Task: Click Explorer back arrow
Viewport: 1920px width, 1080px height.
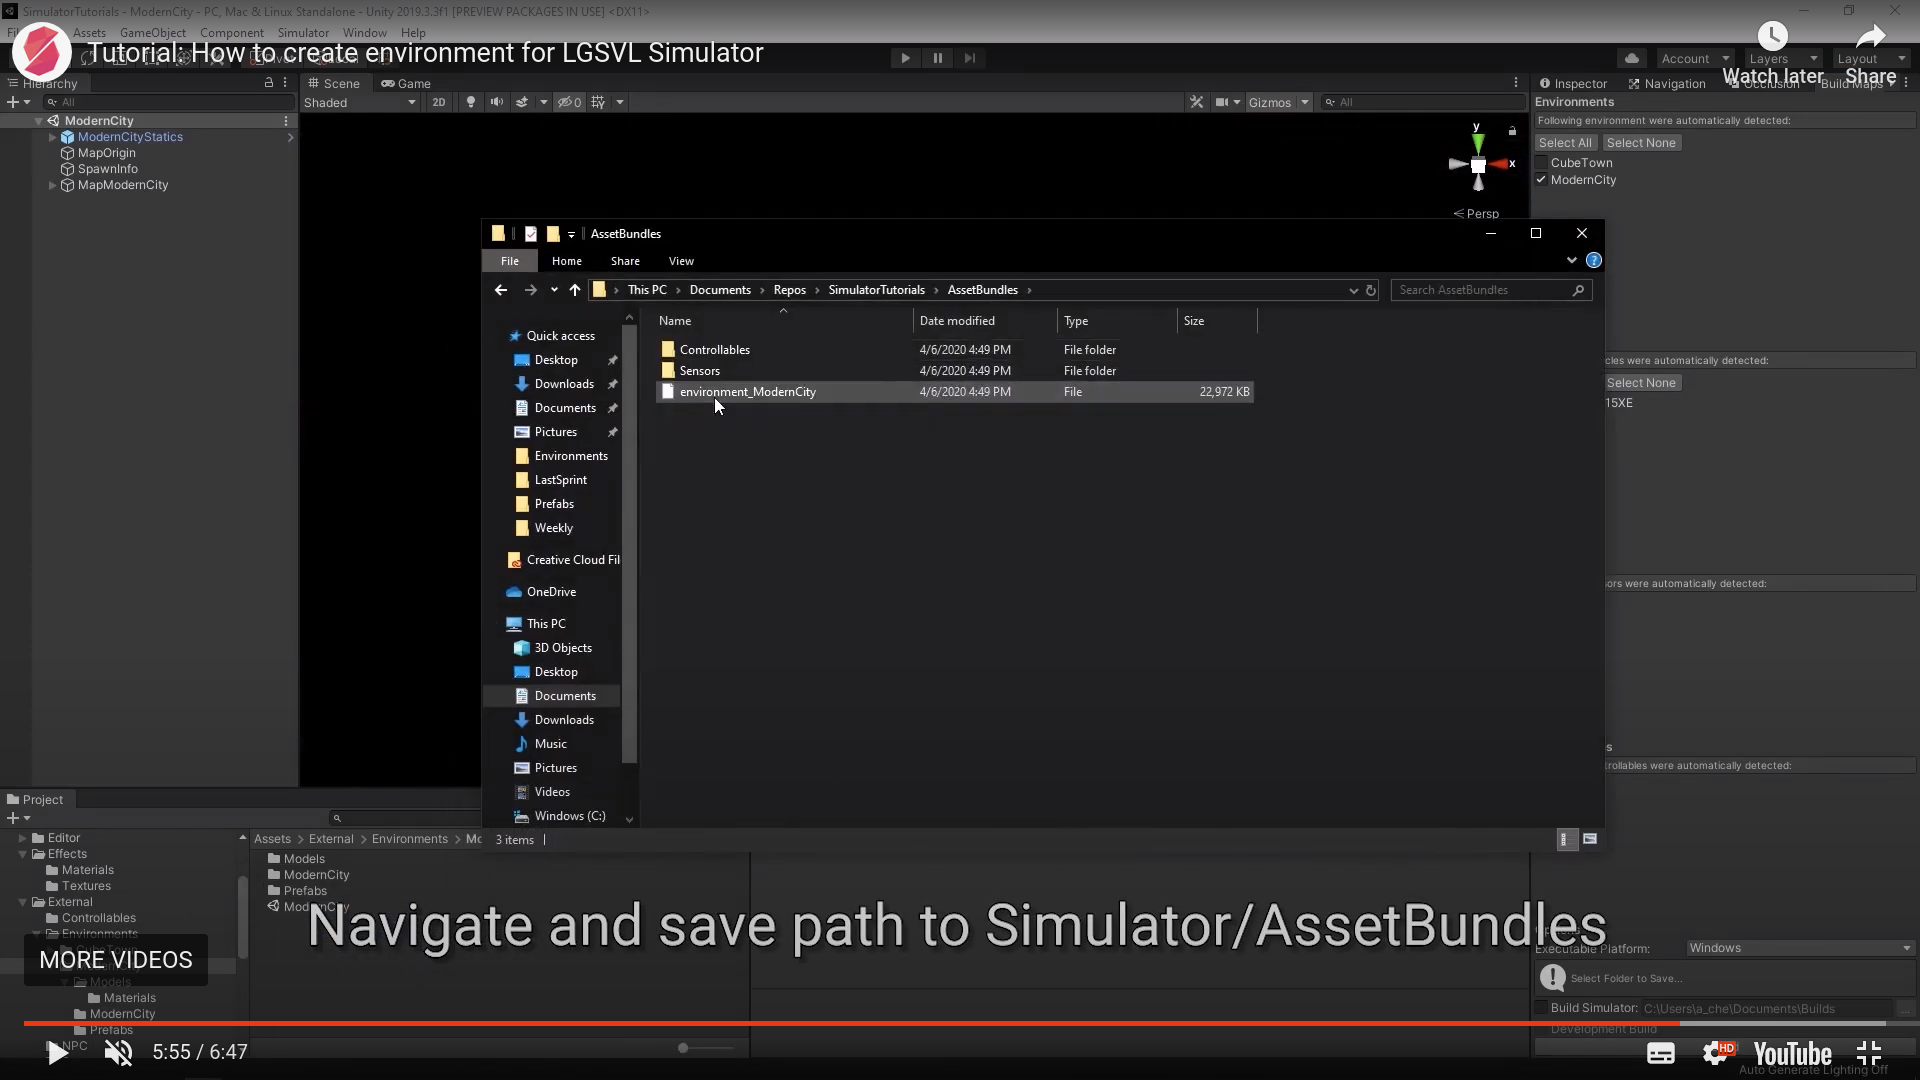Action: [501, 290]
